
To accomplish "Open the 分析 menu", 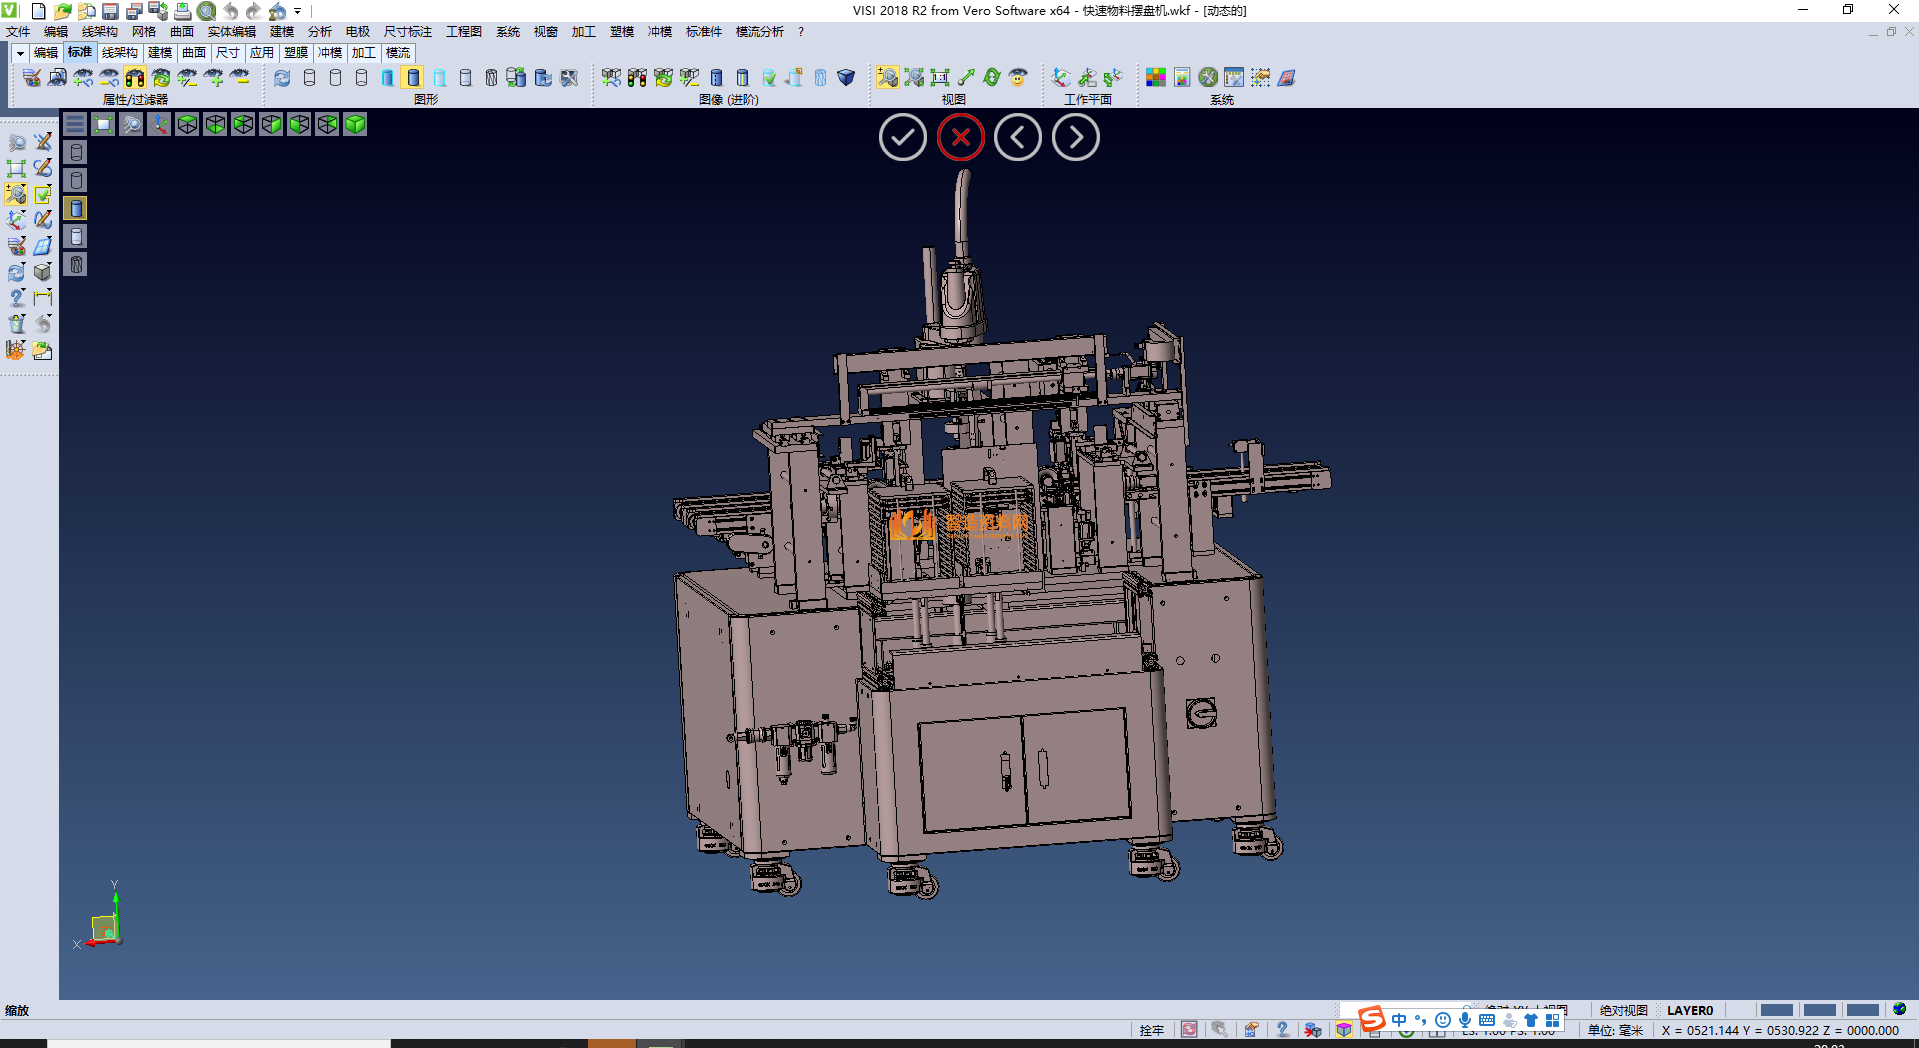I will coord(320,32).
